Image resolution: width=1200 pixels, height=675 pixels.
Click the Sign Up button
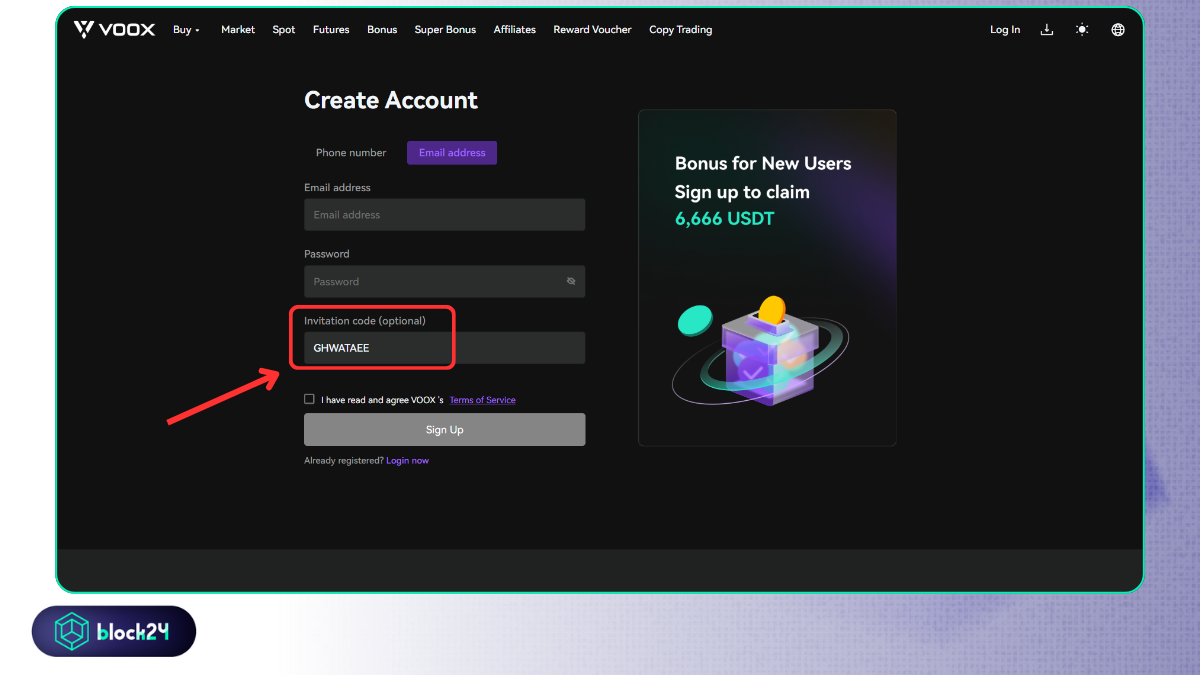pyautogui.click(x=445, y=430)
